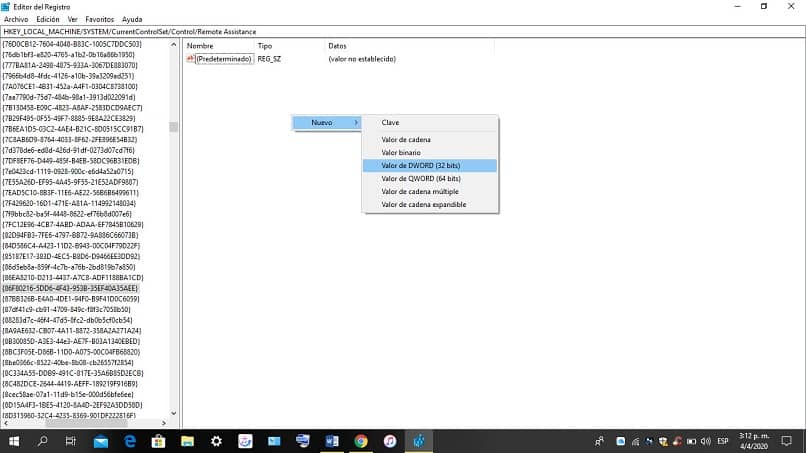Choose Valor de cadena
Viewport: 806px width, 453px height.
point(430,139)
